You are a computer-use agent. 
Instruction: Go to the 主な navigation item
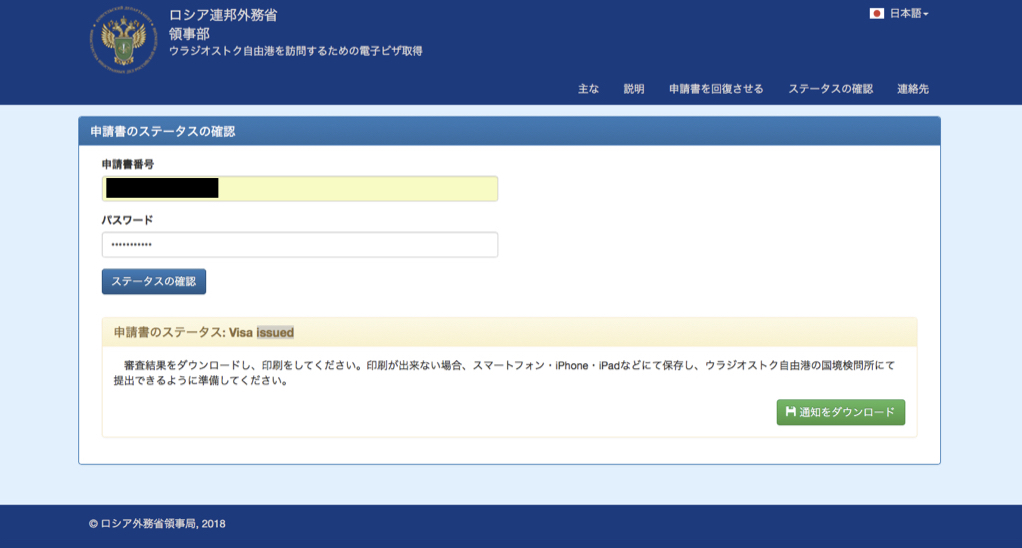click(588, 89)
